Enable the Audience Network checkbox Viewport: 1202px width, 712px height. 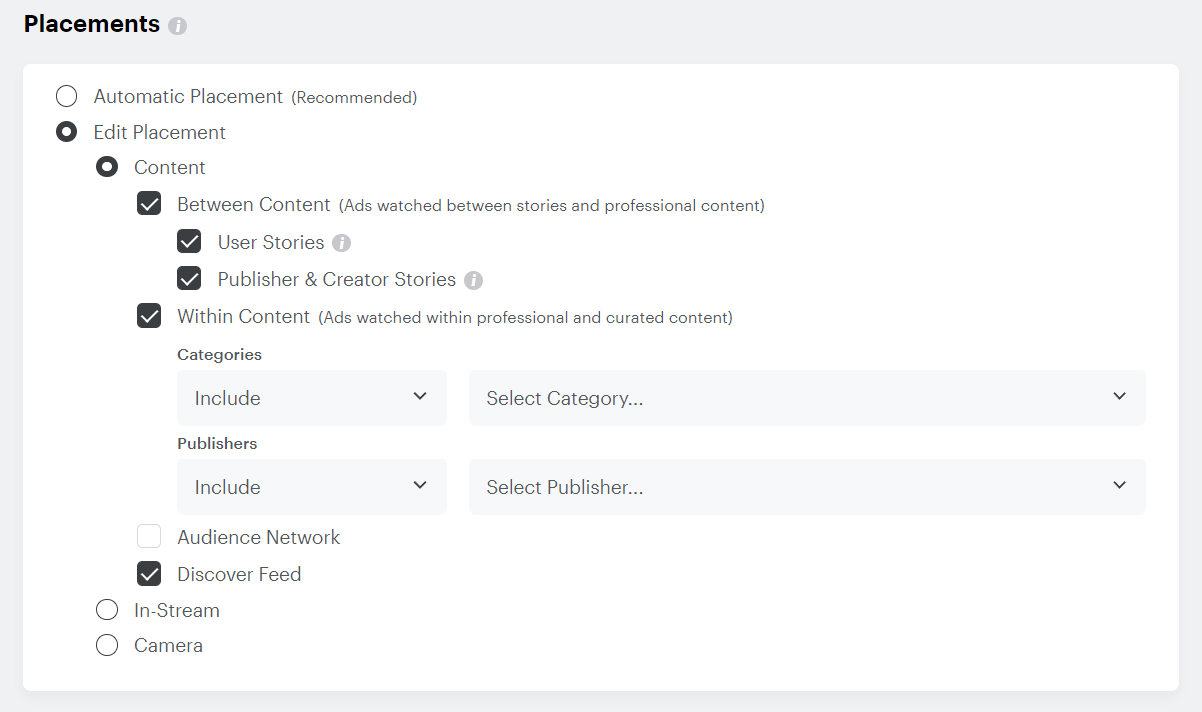point(149,537)
